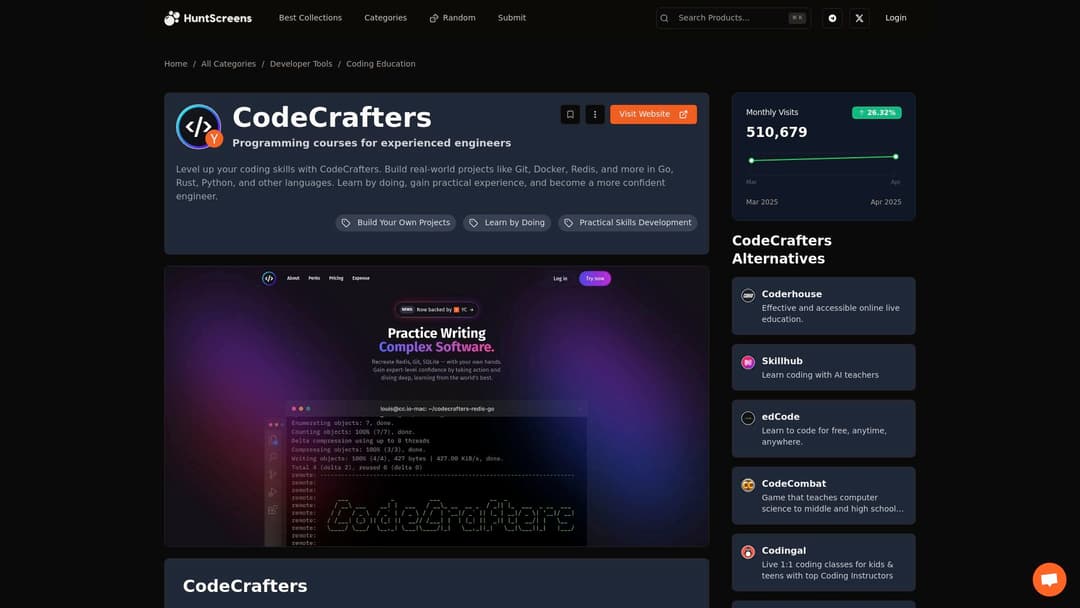Click the Mar data point on visits chart
The height and width of the screenshot is (608, 1080).
(x=751, y=160)
